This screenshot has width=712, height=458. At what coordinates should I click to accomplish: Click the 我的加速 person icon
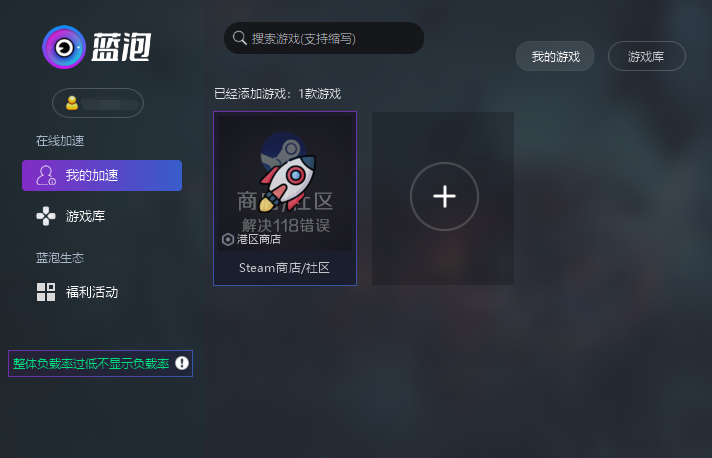46,175
